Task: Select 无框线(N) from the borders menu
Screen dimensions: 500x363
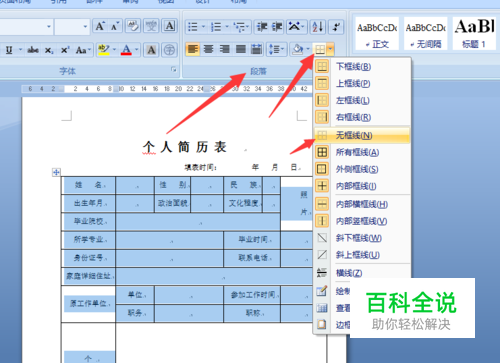Action: [362, 135]
